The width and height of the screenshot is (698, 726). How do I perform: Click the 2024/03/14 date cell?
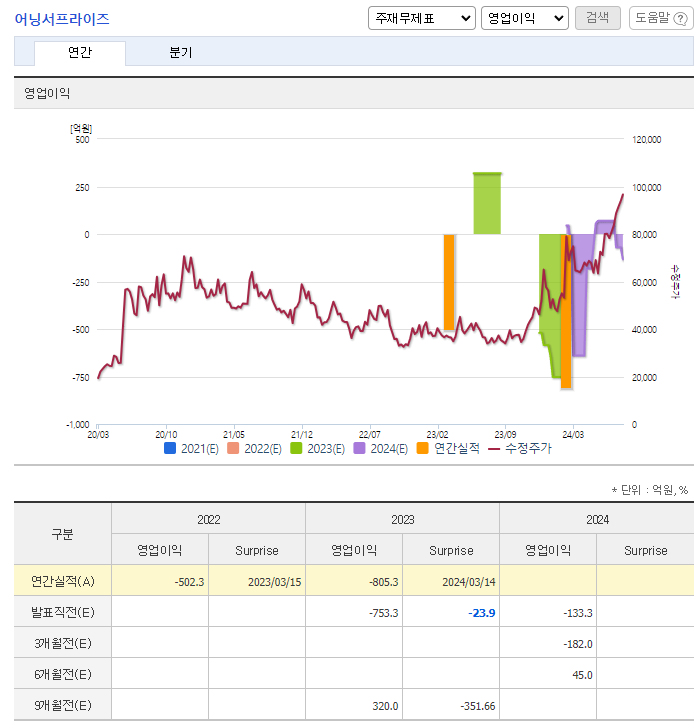(451, 581)
